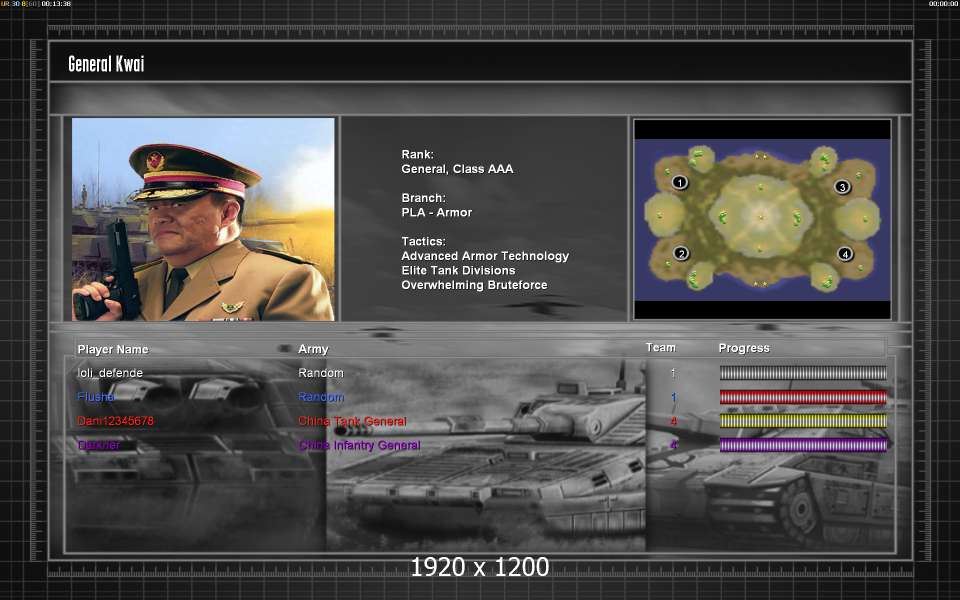The image size is (960, 600).
Task: Select the purple player name in the last row
Action: tap(99, 445)
